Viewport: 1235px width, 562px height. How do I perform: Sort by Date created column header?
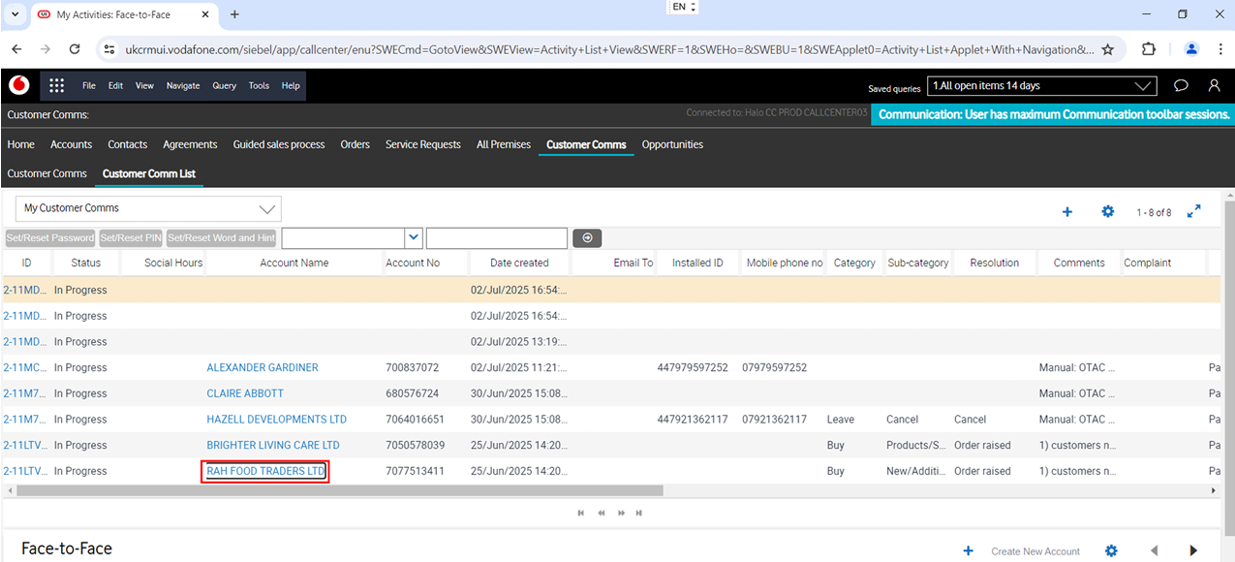[x=519, y=263]
